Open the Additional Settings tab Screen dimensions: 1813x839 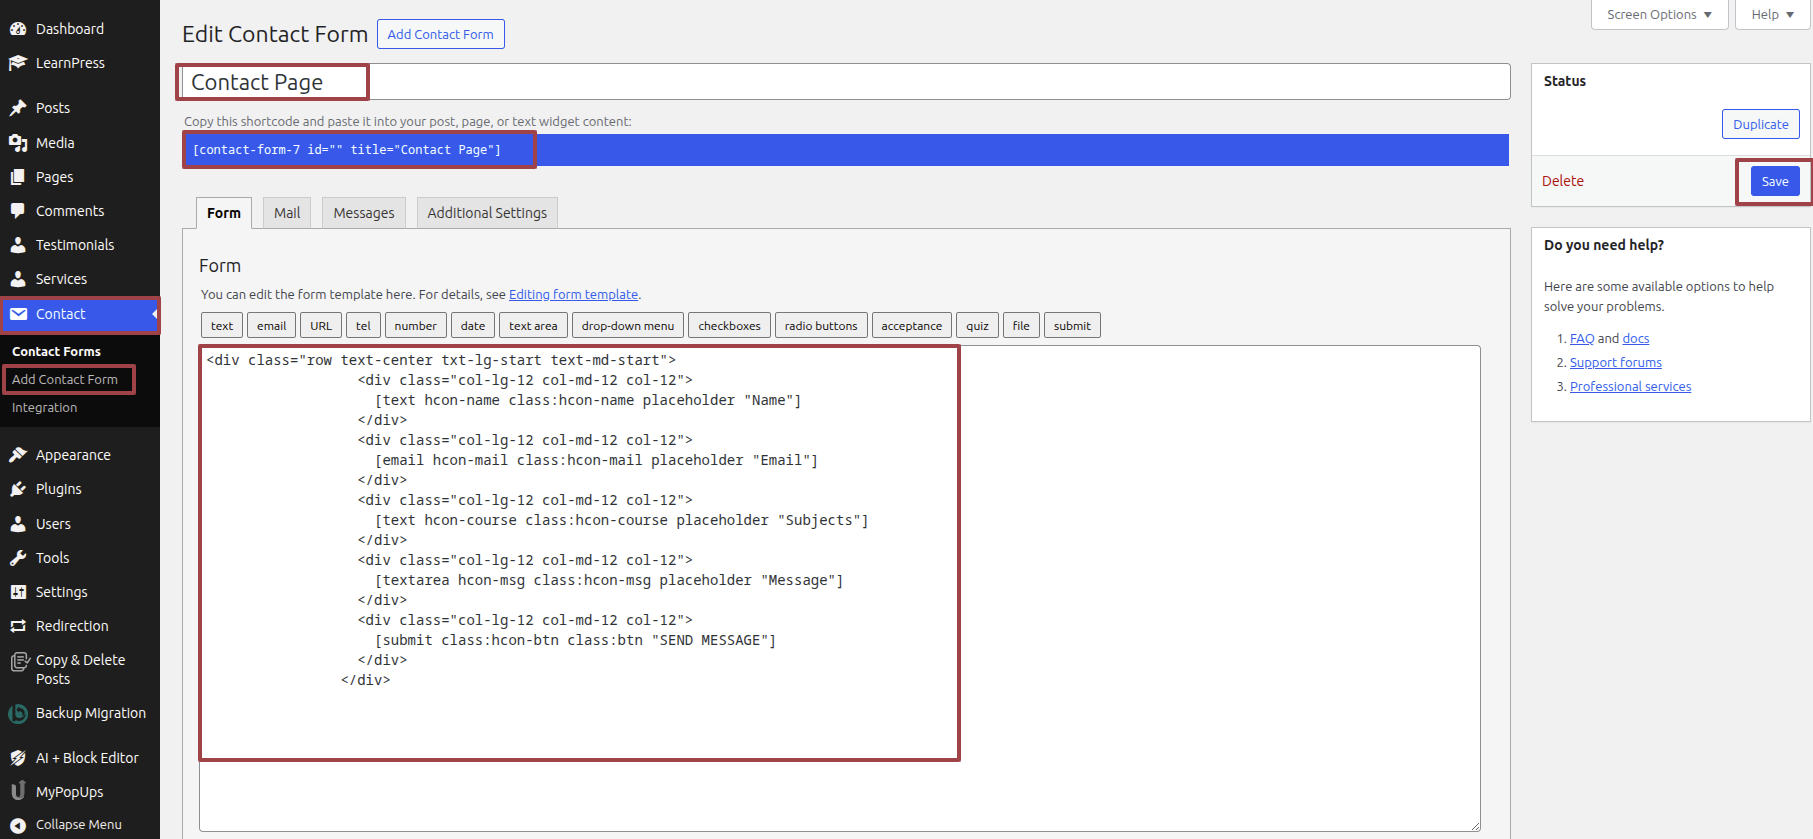pyautogui.click(x=487, y=213)
